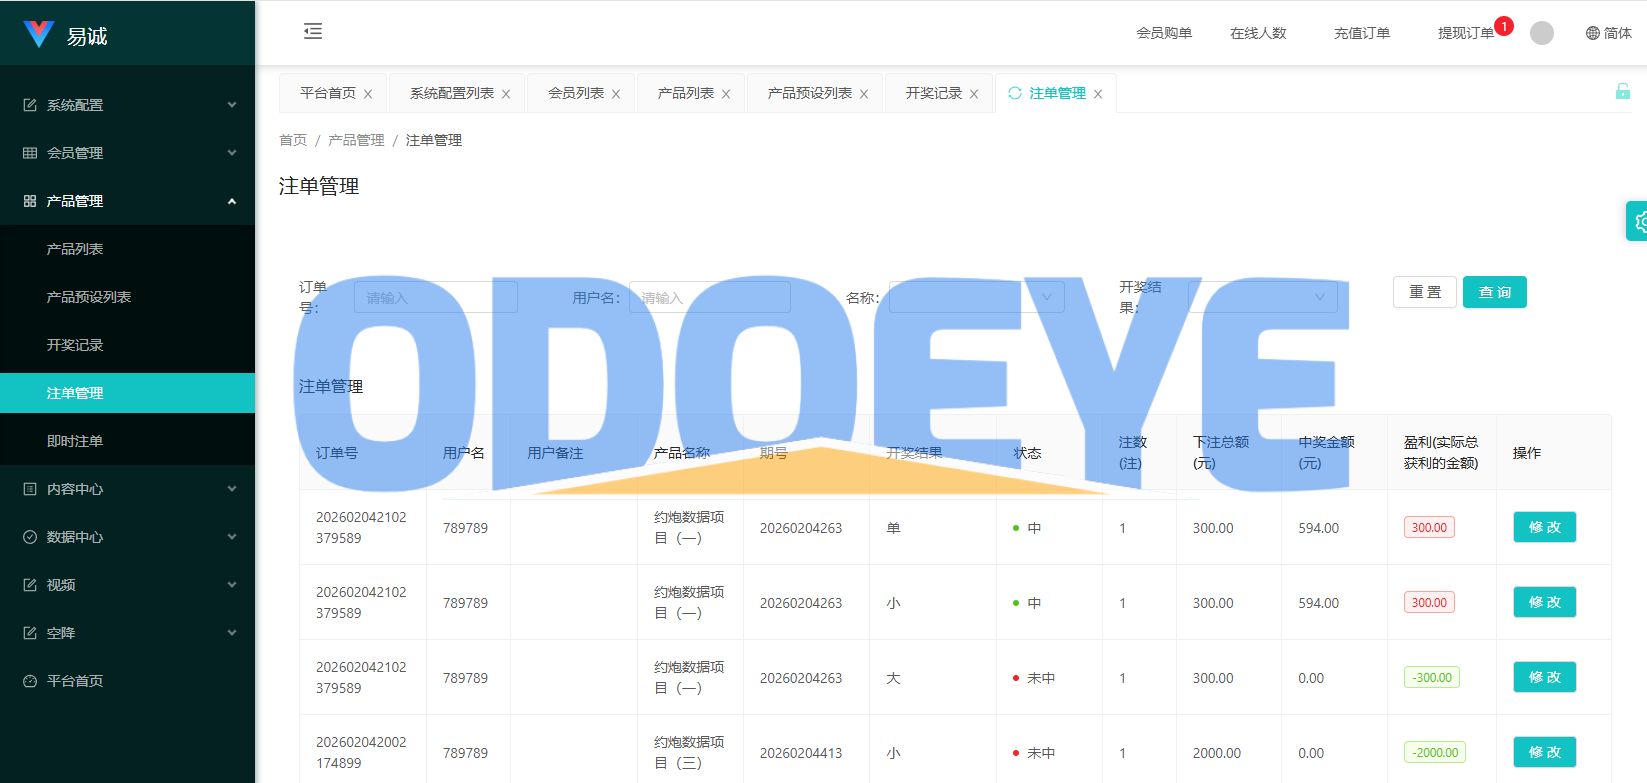Viewport: 1647px width, 783px height.
Task: Collapse the sidebar with the fold icon
Action: click(x=313, y=31)
